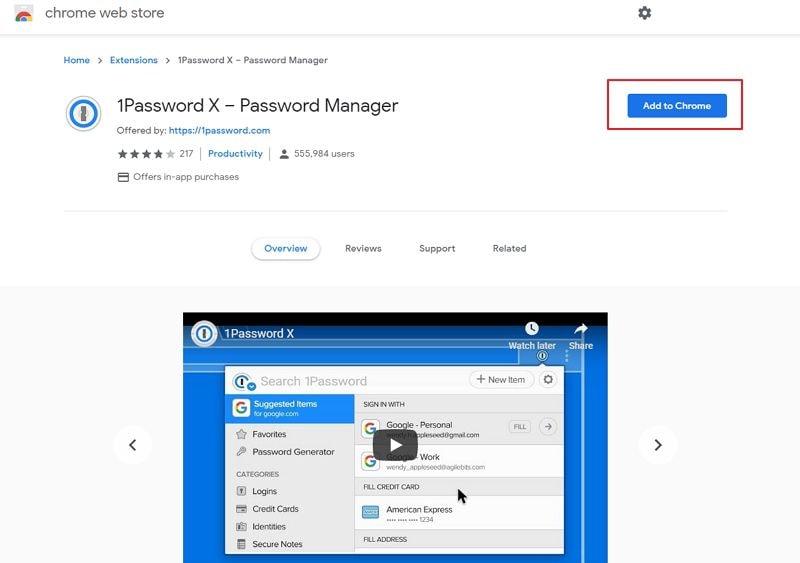Click the 555,984 users text

click(x=324, y=154)
